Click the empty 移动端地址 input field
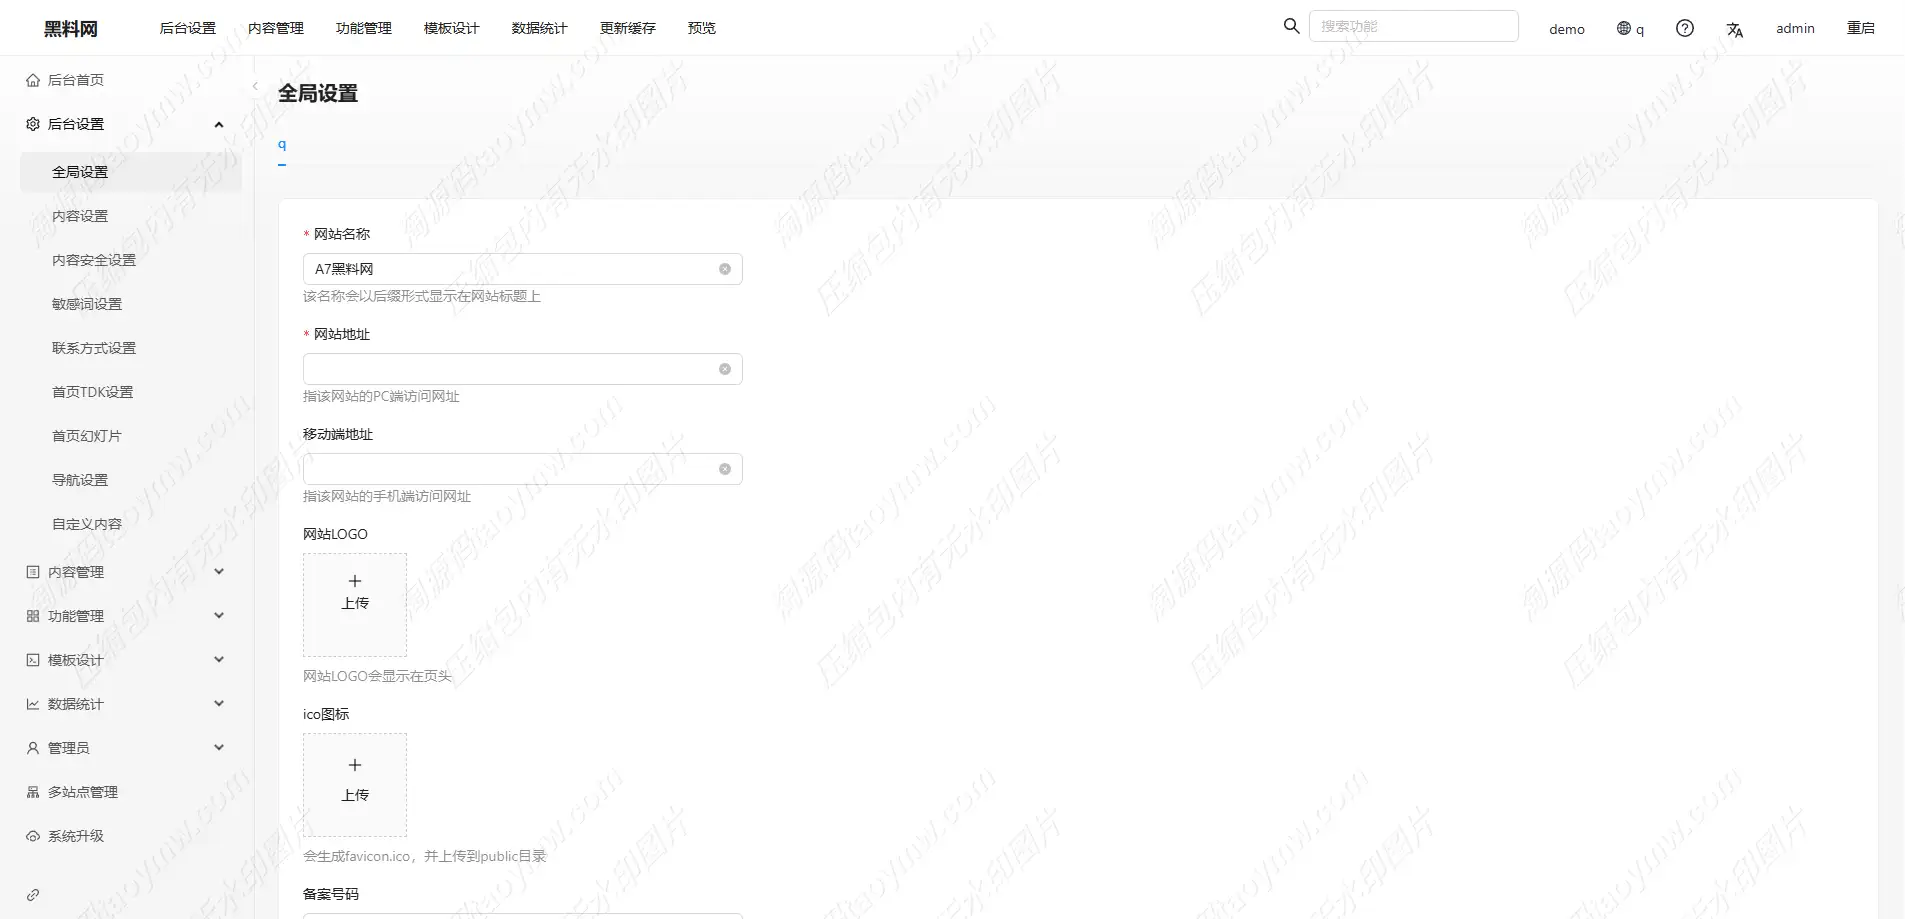 [523, 469]
